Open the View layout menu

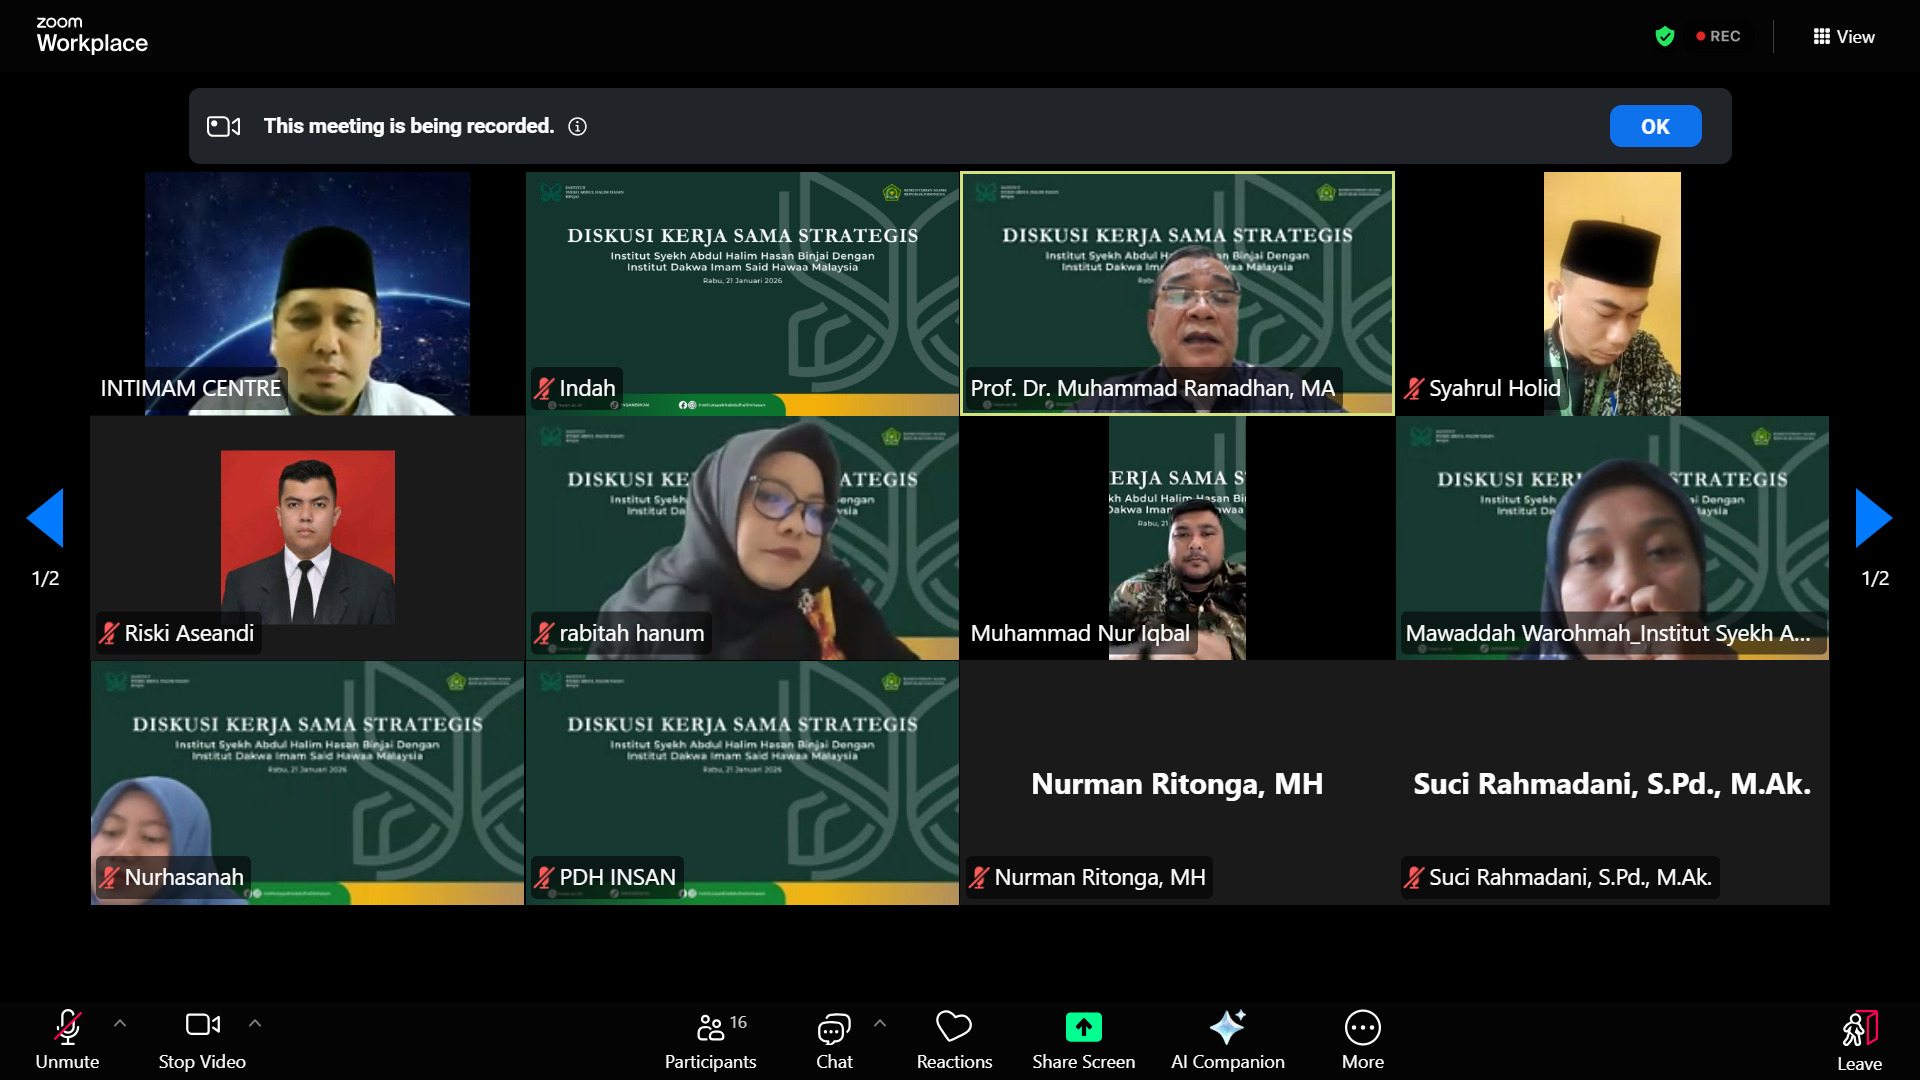coord(1843,36)
